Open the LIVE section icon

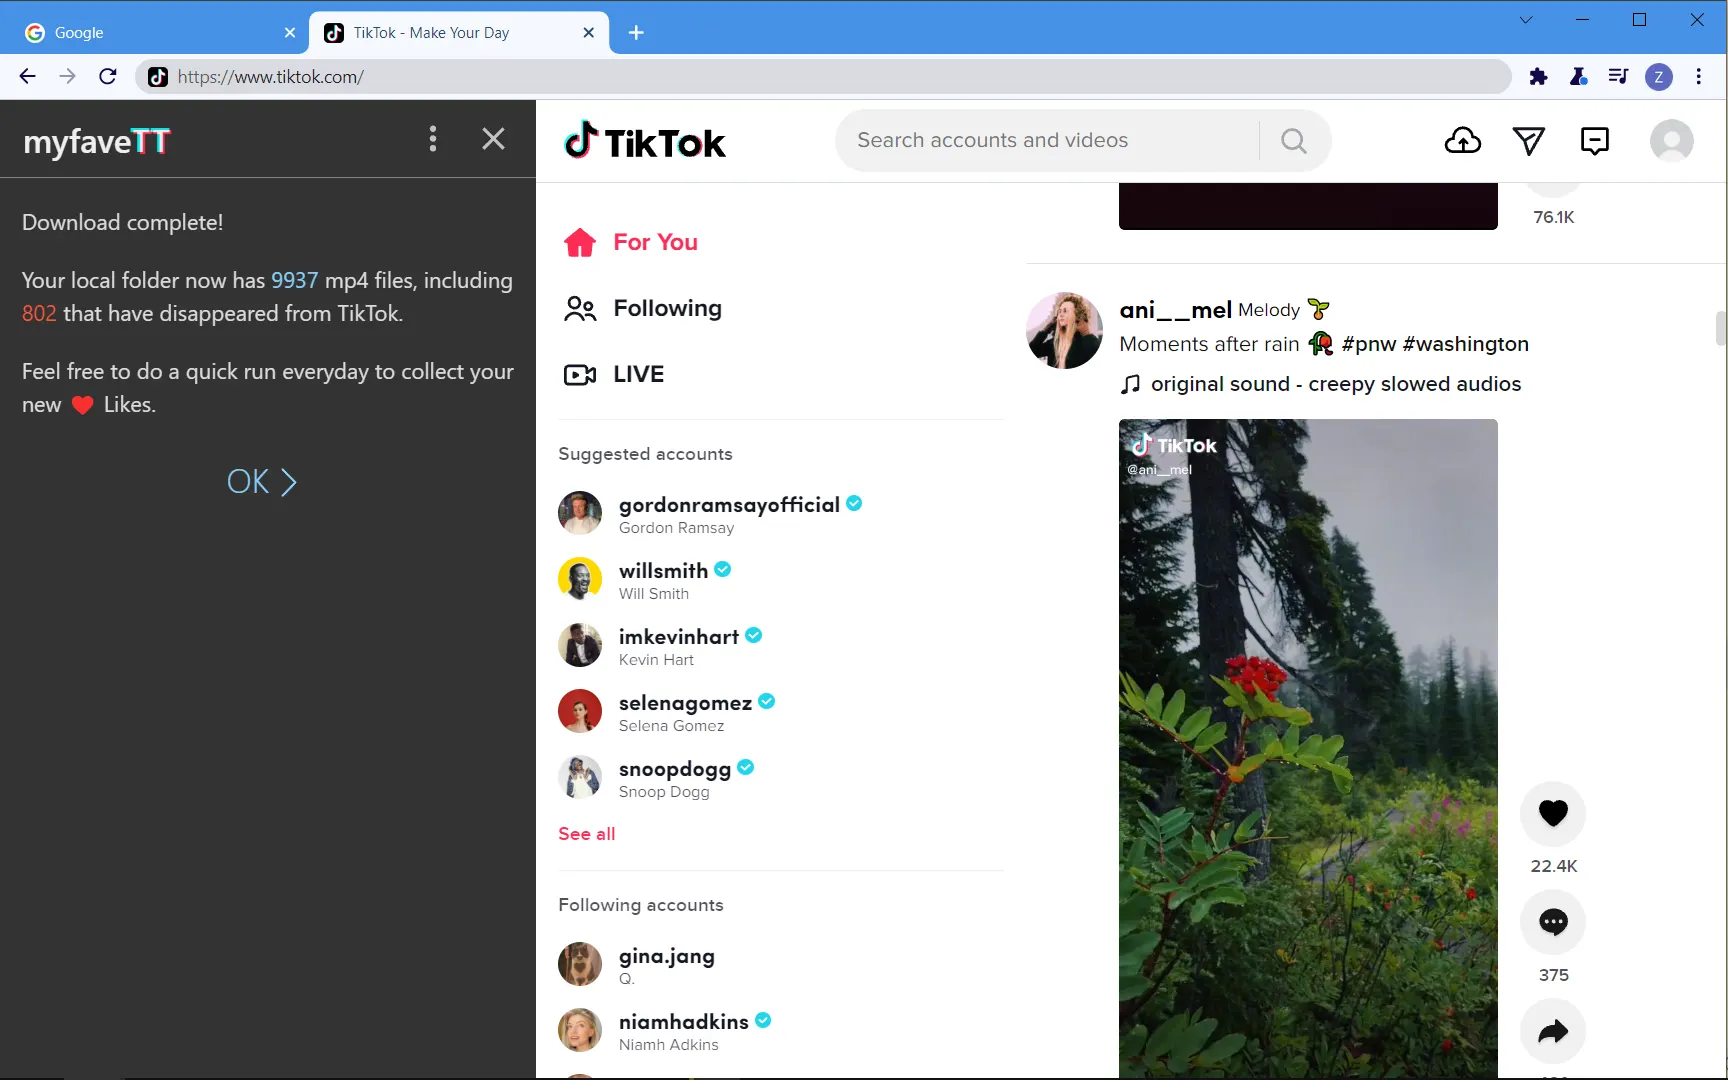click(x=580, y=374)
